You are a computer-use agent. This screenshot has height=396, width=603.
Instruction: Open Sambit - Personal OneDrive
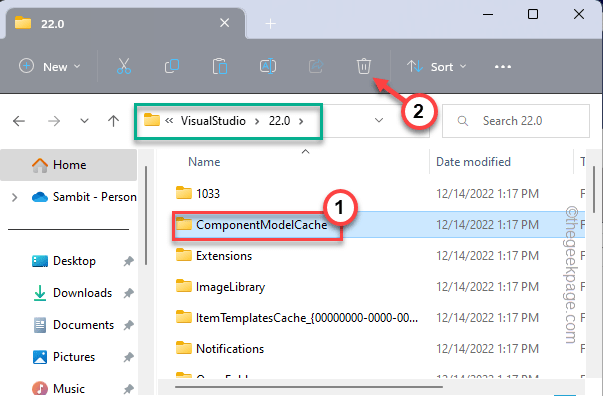pos(84,197)
